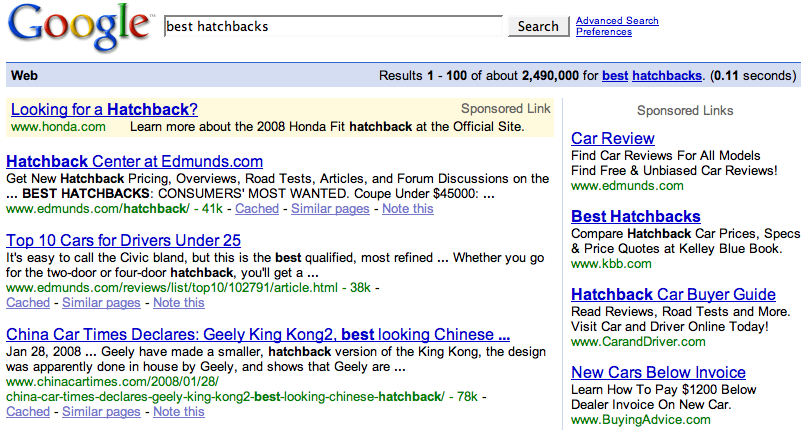This screenshot has height=430, width=803.
Task: Open Cached link for Top 10 Cars result
Action: 28,303
